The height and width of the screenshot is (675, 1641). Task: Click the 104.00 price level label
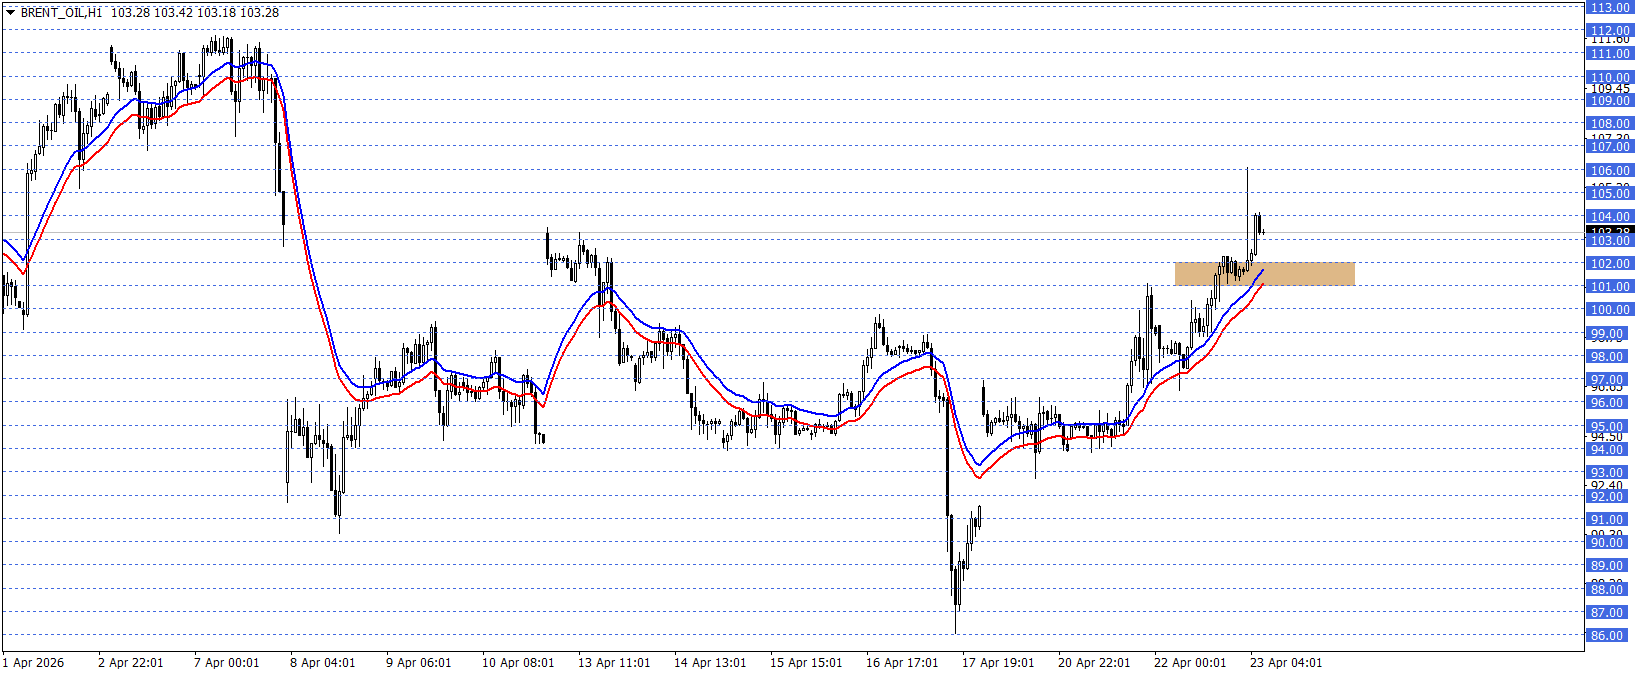point(1610,217)
